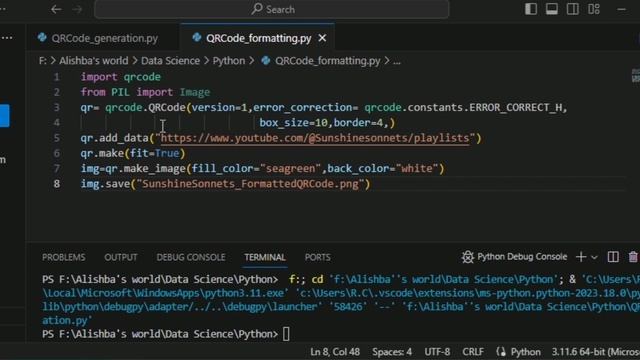Open the Python breadcrumb folder
The width and height of the screenshot is (640, 360).
click(229, 61)
